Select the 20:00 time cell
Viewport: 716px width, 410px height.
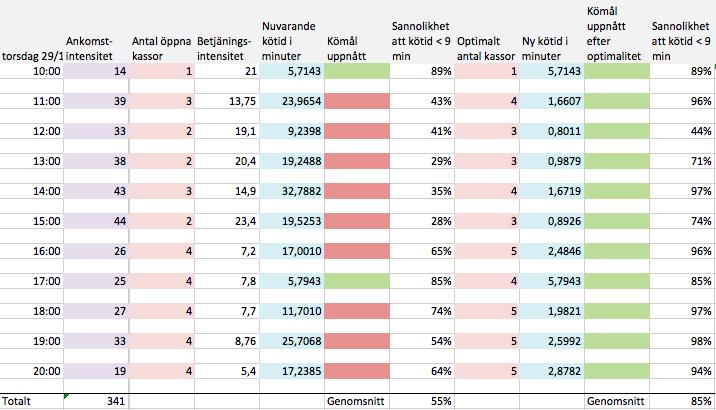(x=32, y=371)
